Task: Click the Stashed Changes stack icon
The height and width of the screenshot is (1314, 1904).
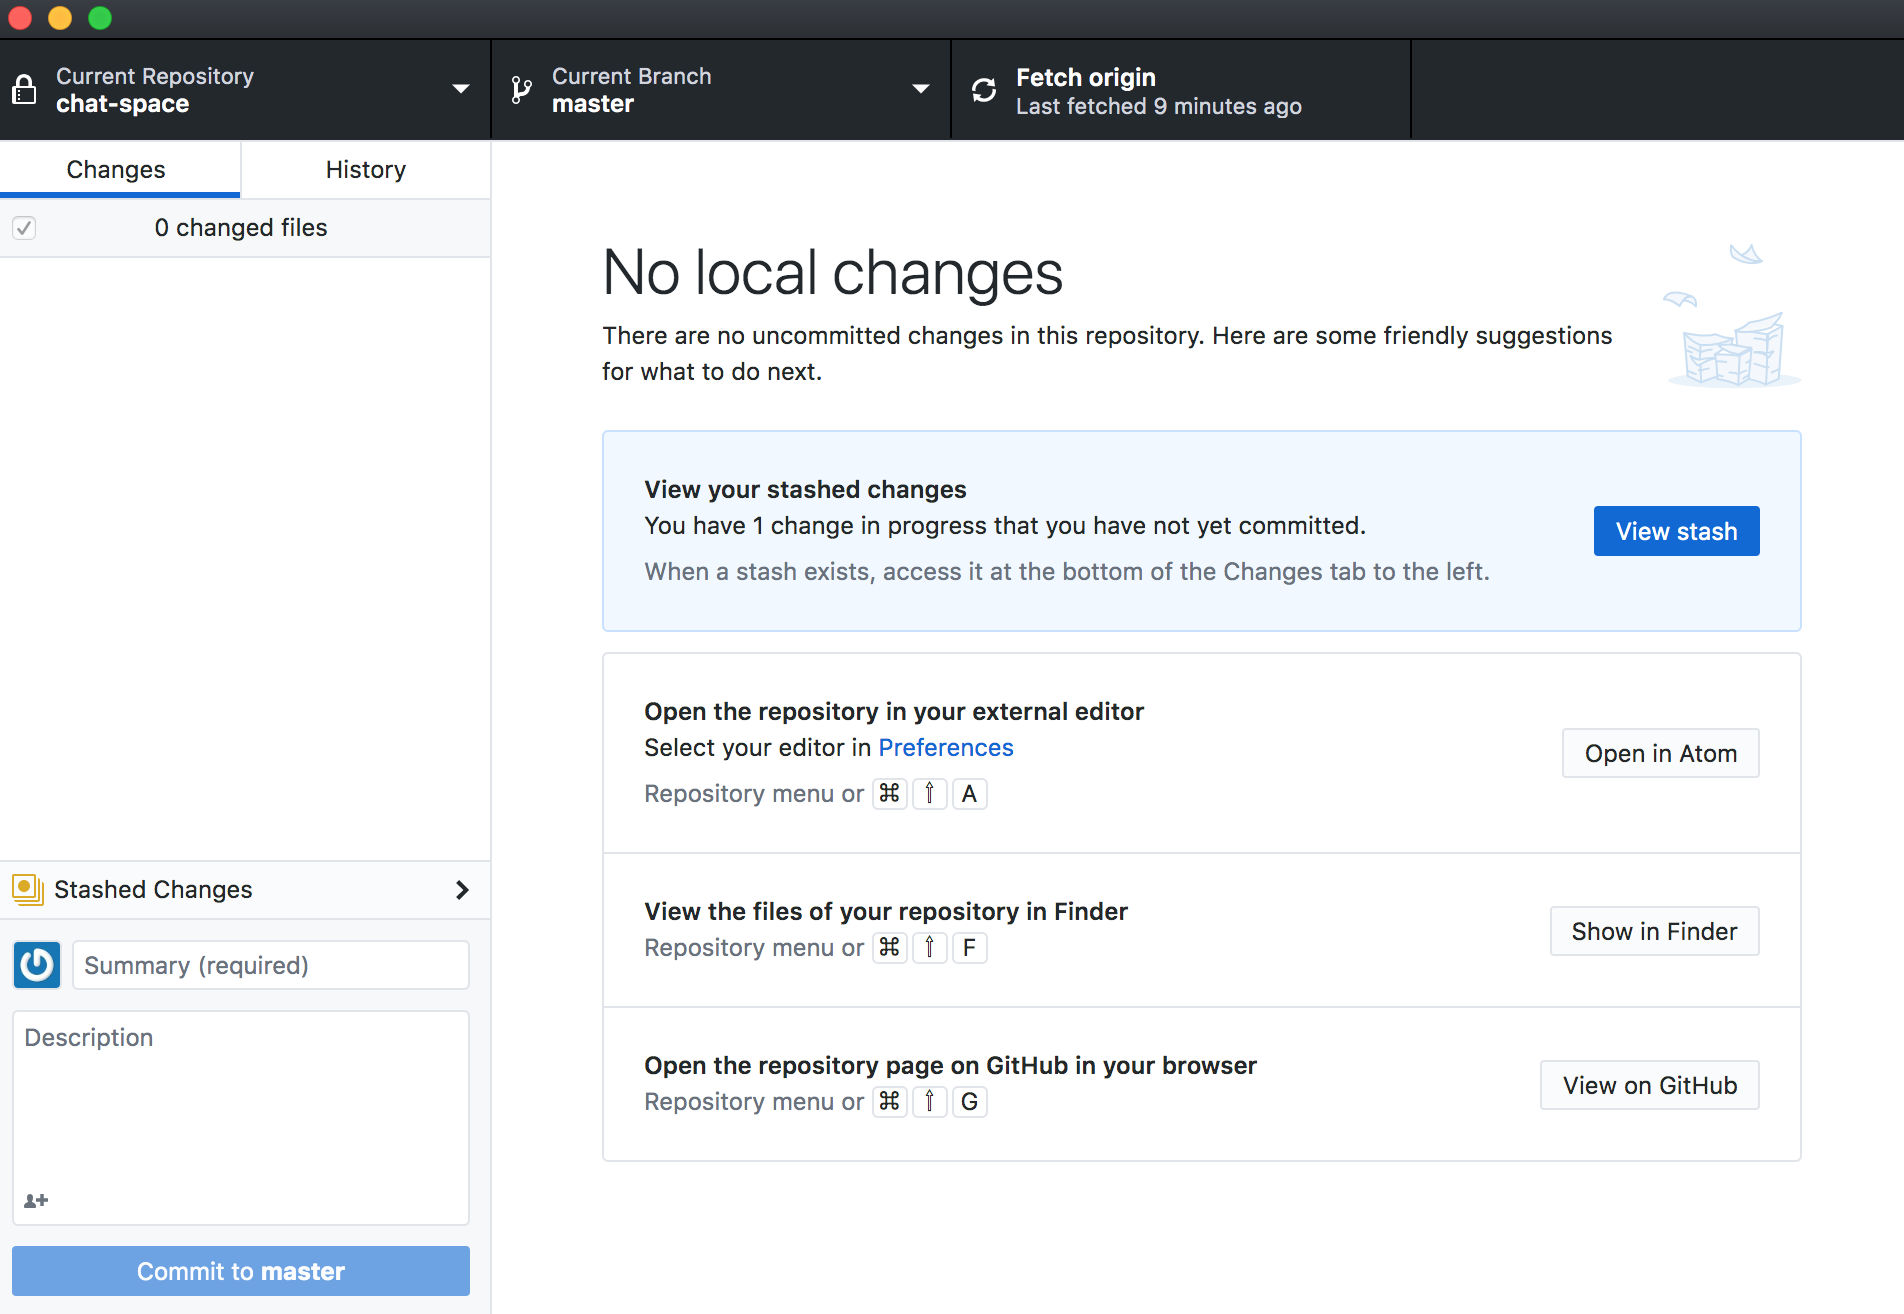Action: (27, 889)
